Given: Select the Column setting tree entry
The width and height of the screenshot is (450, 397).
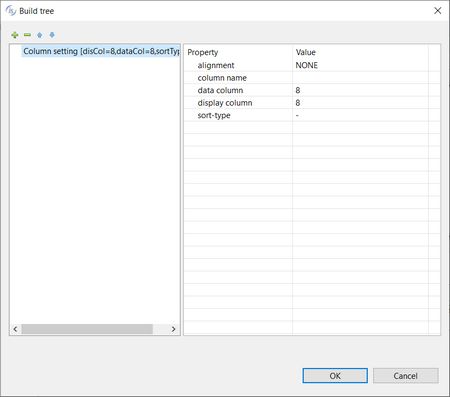Looking at the screenshot, I should pyautogui.click(x=101, y=51).
